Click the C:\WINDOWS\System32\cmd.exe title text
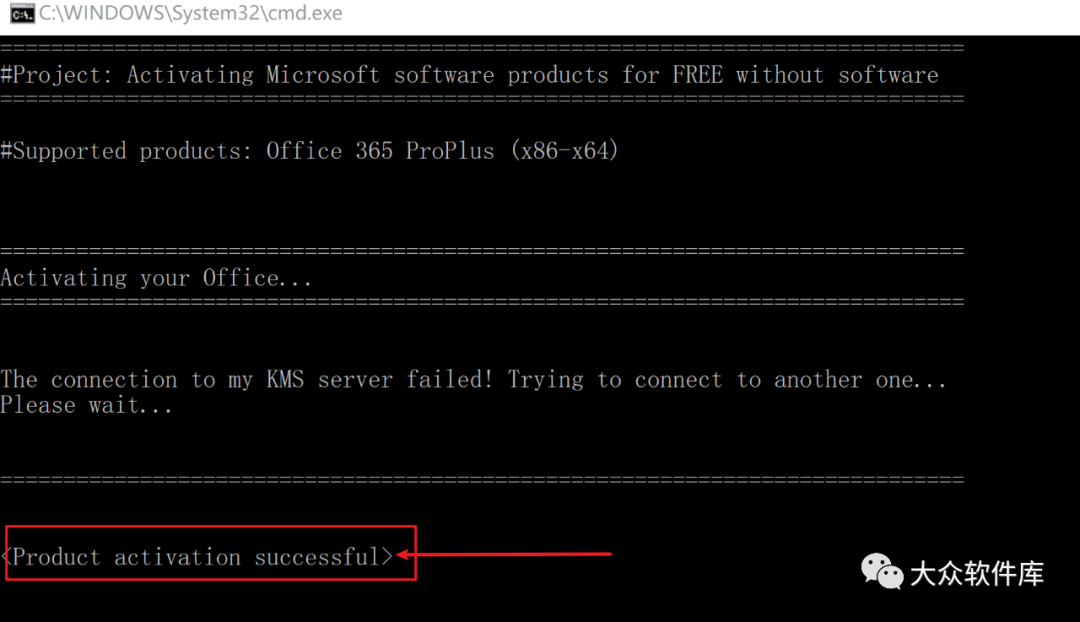The width and height of the screenshot is (1080, 622). coord(190,14)
